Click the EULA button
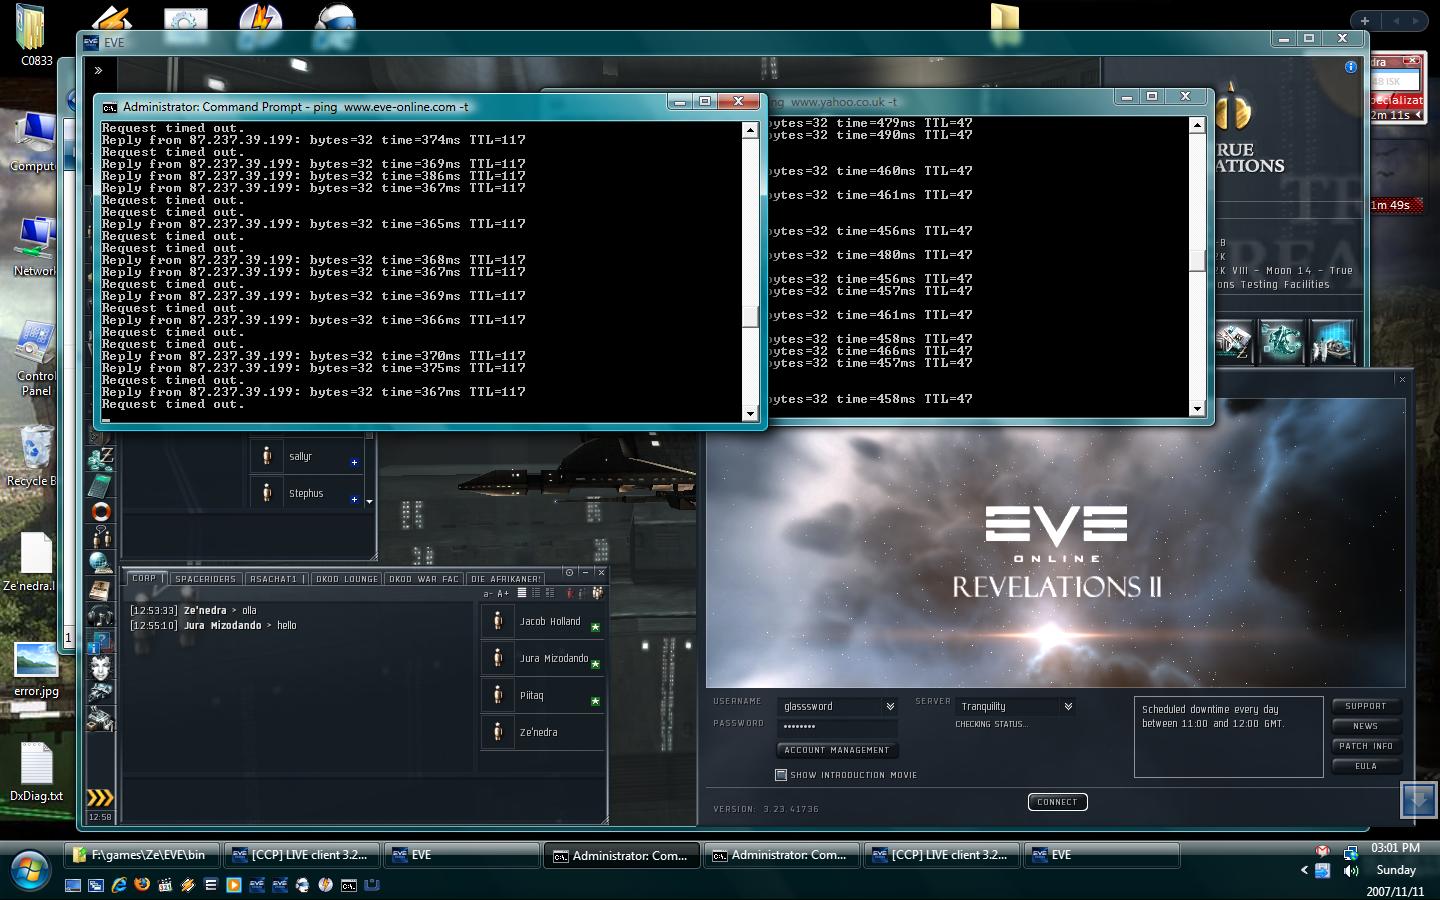The height and width of the screenshot is (900, 1440). 1366,766
